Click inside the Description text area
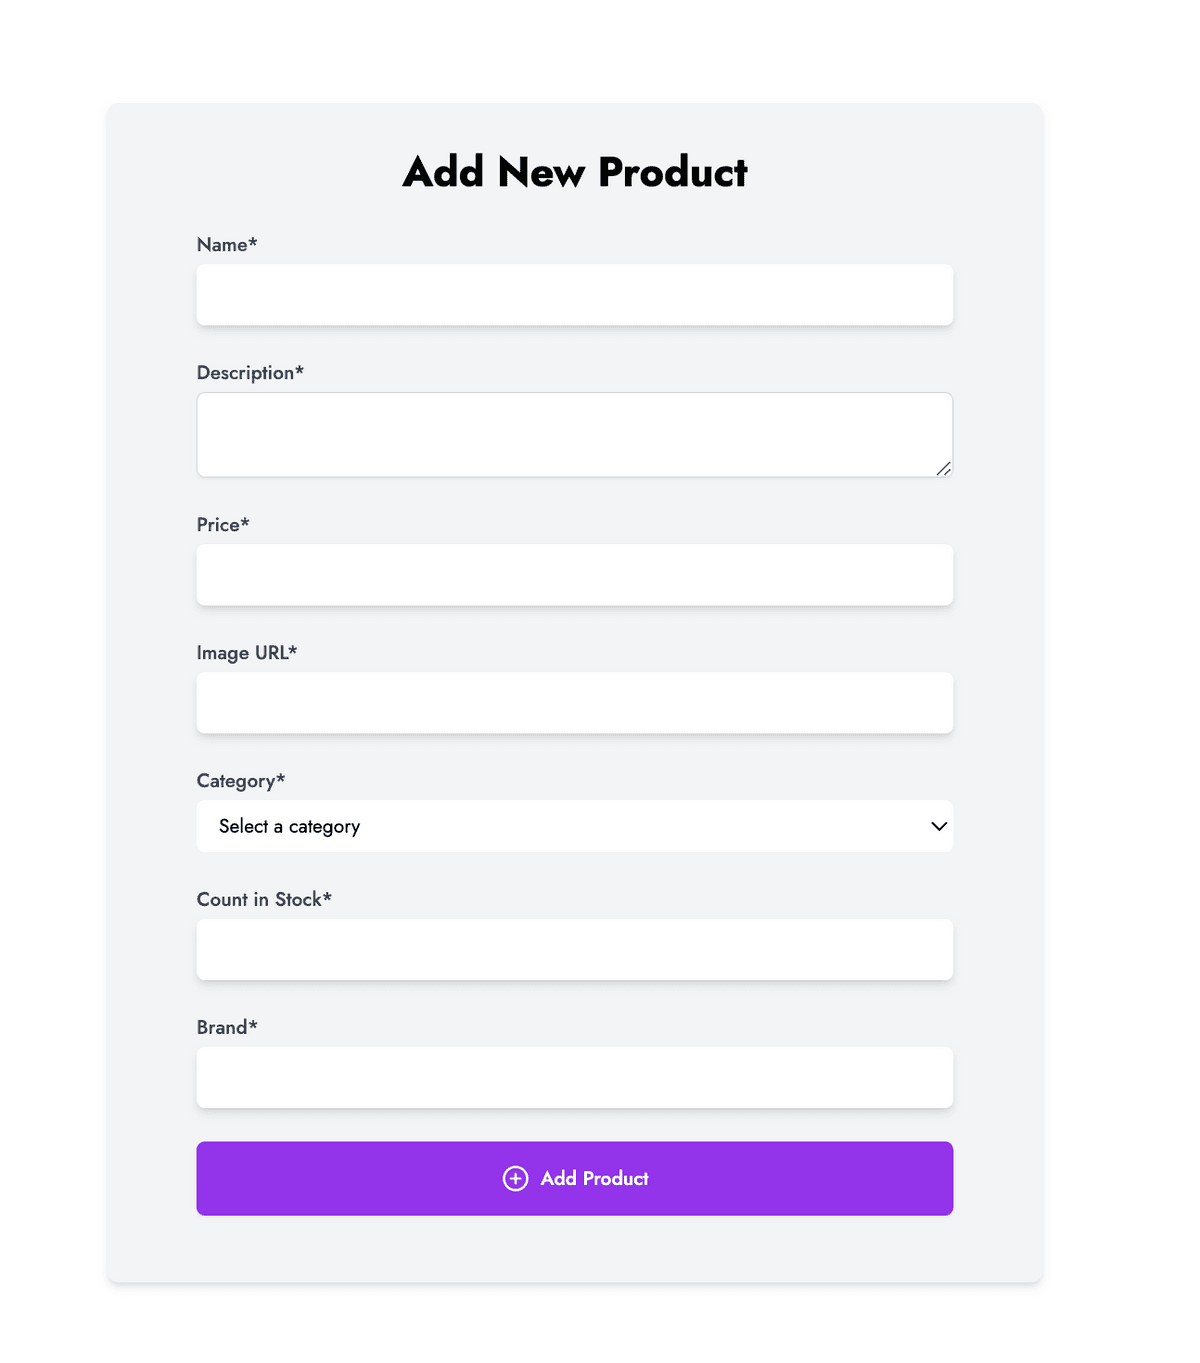Screen dimensions: 1200x1363 [x=574, y=434]
